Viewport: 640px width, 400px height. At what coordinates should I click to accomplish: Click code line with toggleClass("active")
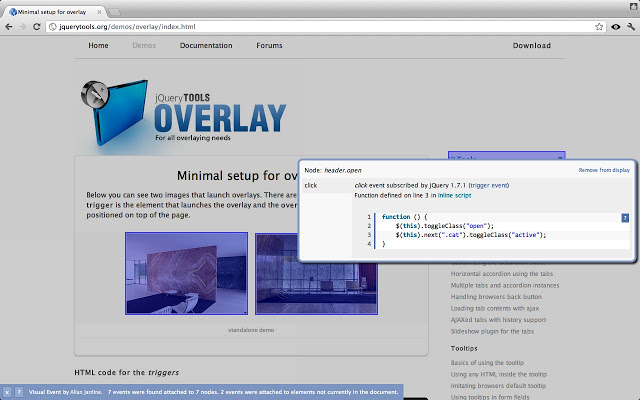click(471, 235)
